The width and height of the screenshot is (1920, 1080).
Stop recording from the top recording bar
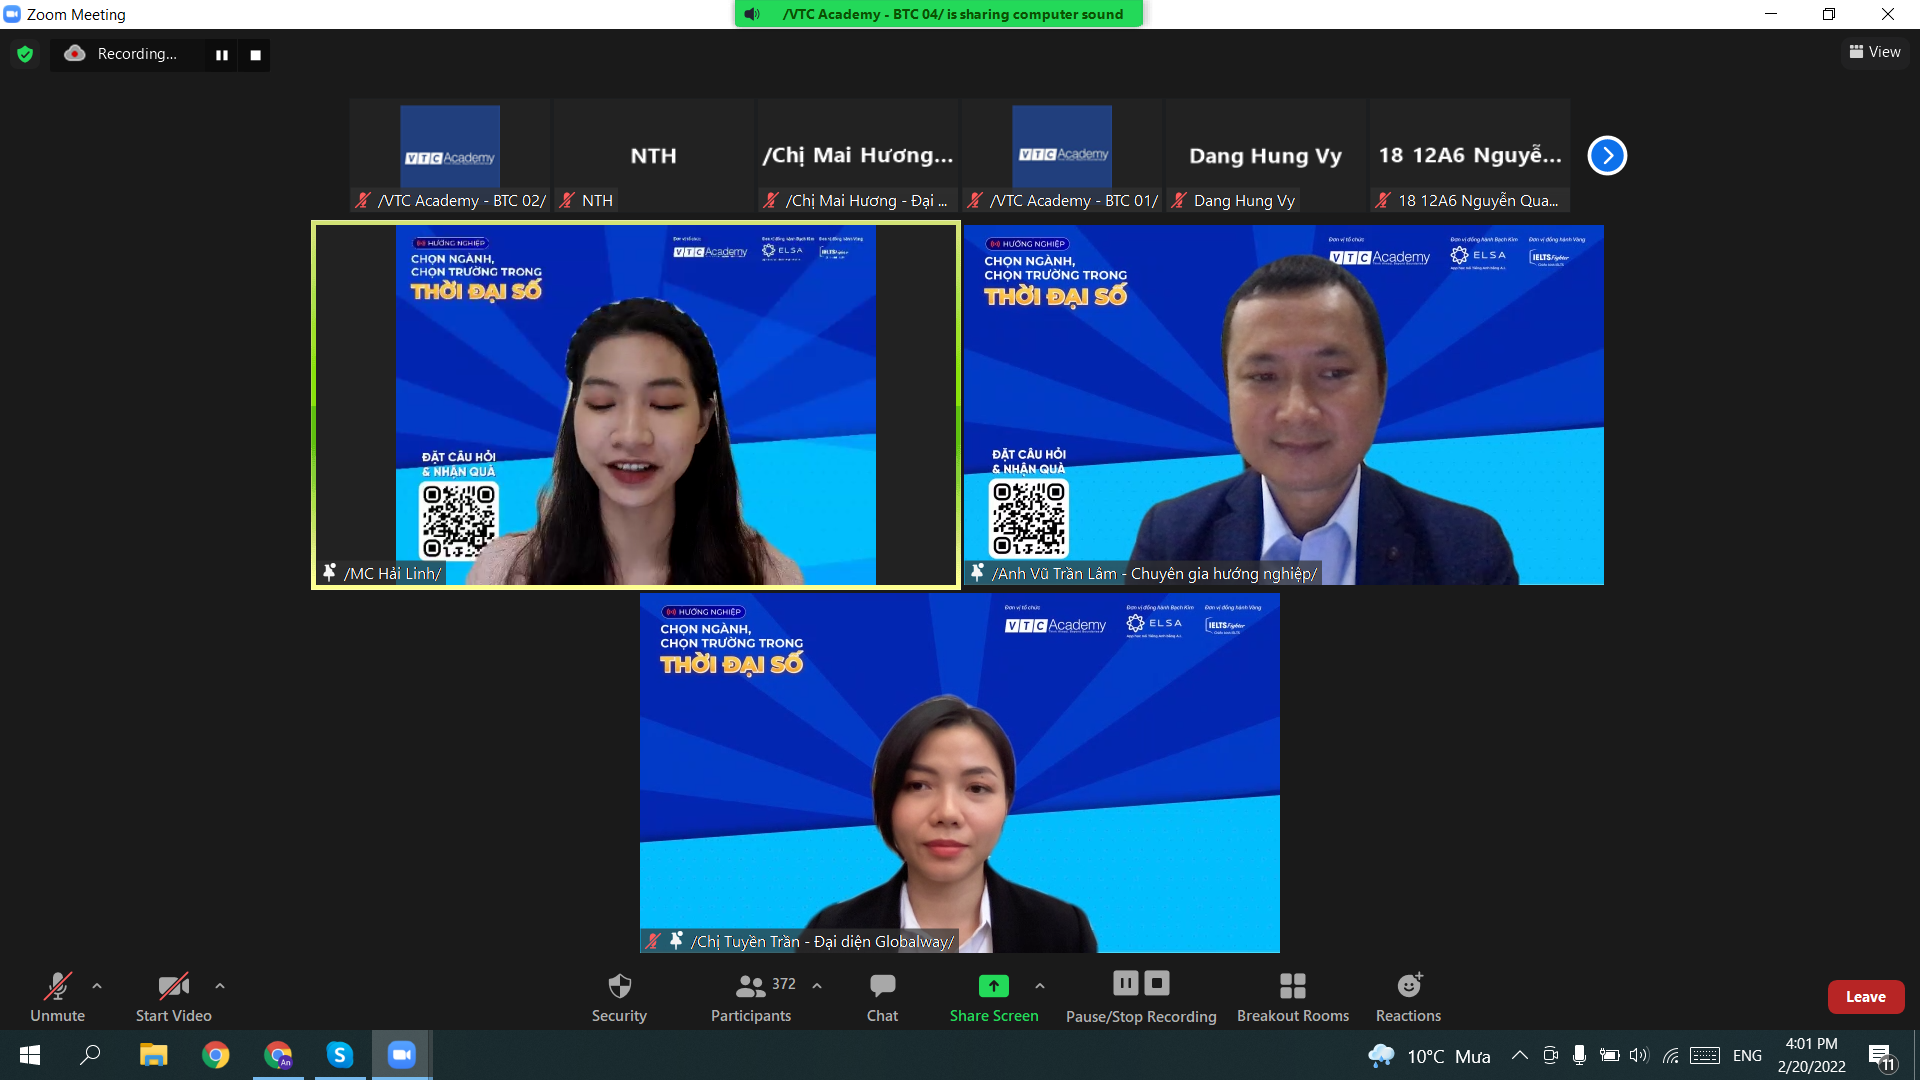point(256,55)
